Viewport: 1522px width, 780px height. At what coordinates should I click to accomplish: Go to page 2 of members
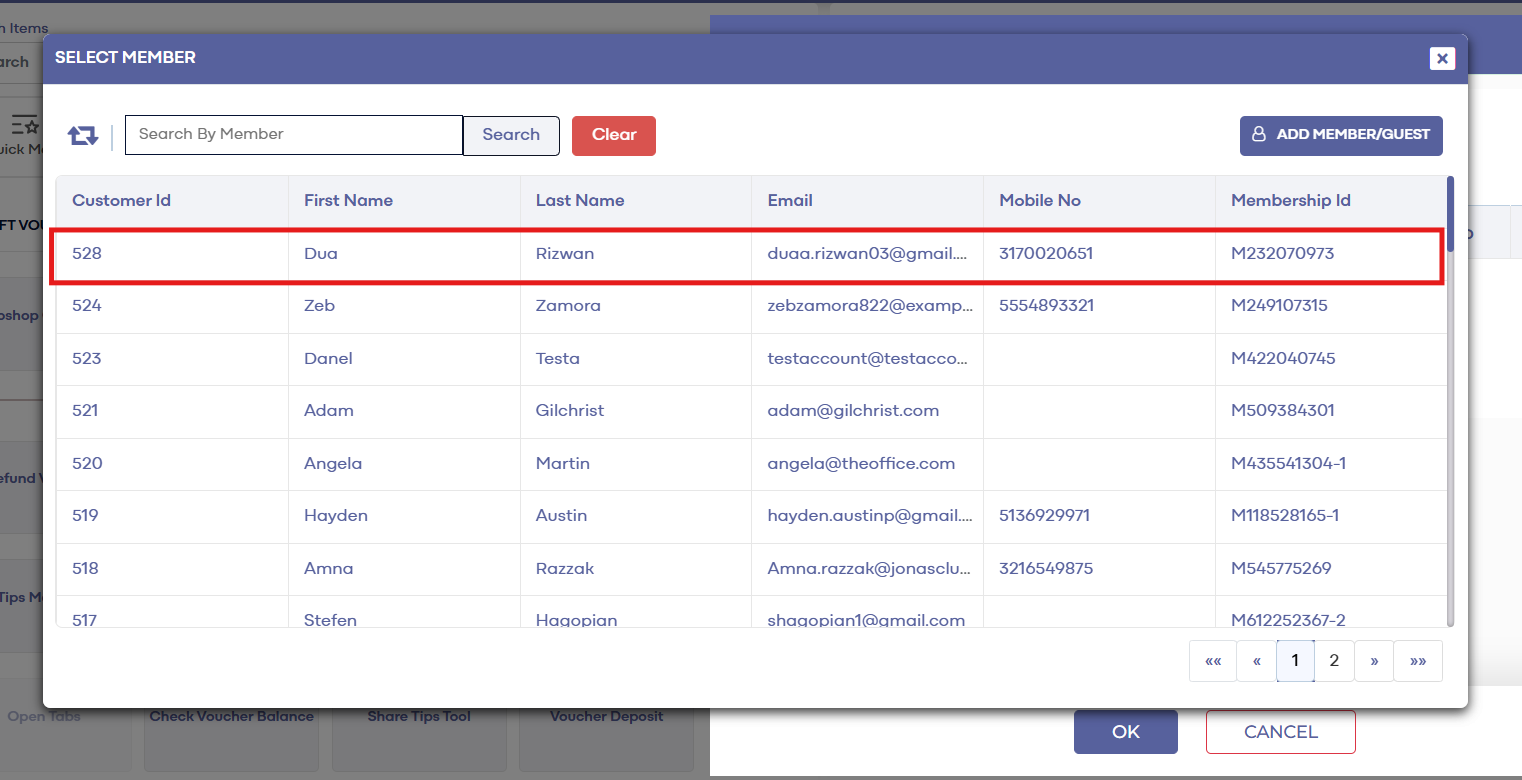[x=1334, y=661]
